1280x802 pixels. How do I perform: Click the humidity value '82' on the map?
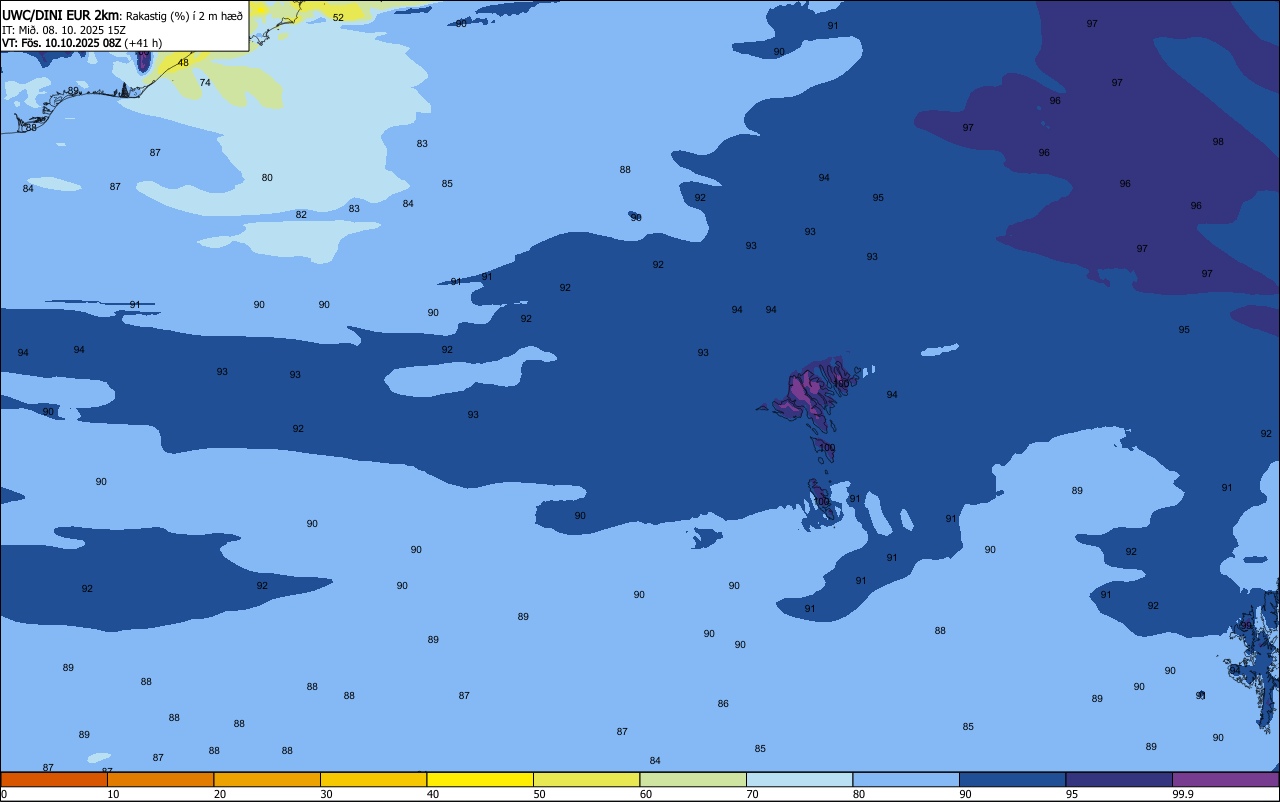(301, 215)
